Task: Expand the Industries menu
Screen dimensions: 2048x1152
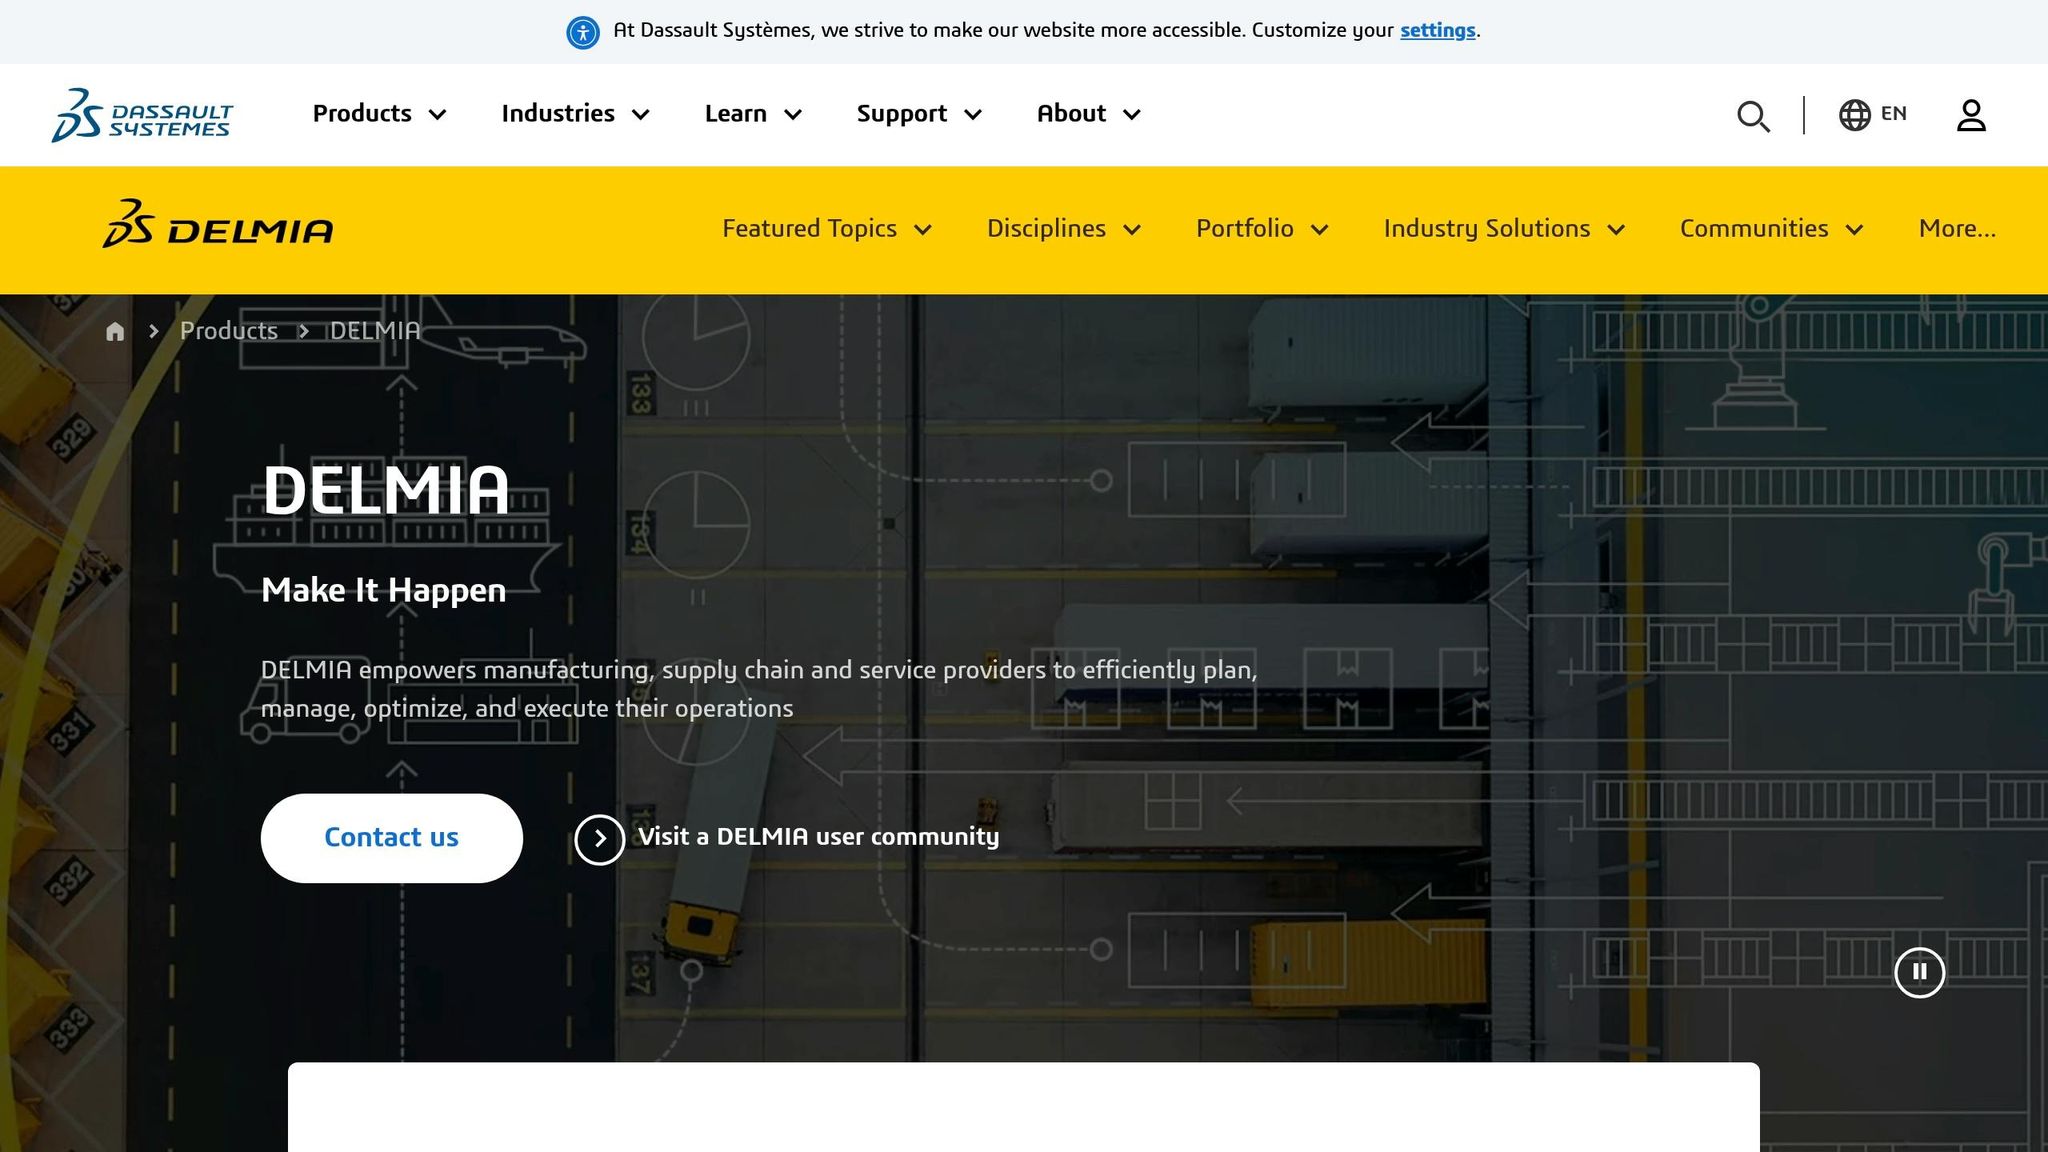Action: [576, 114]
